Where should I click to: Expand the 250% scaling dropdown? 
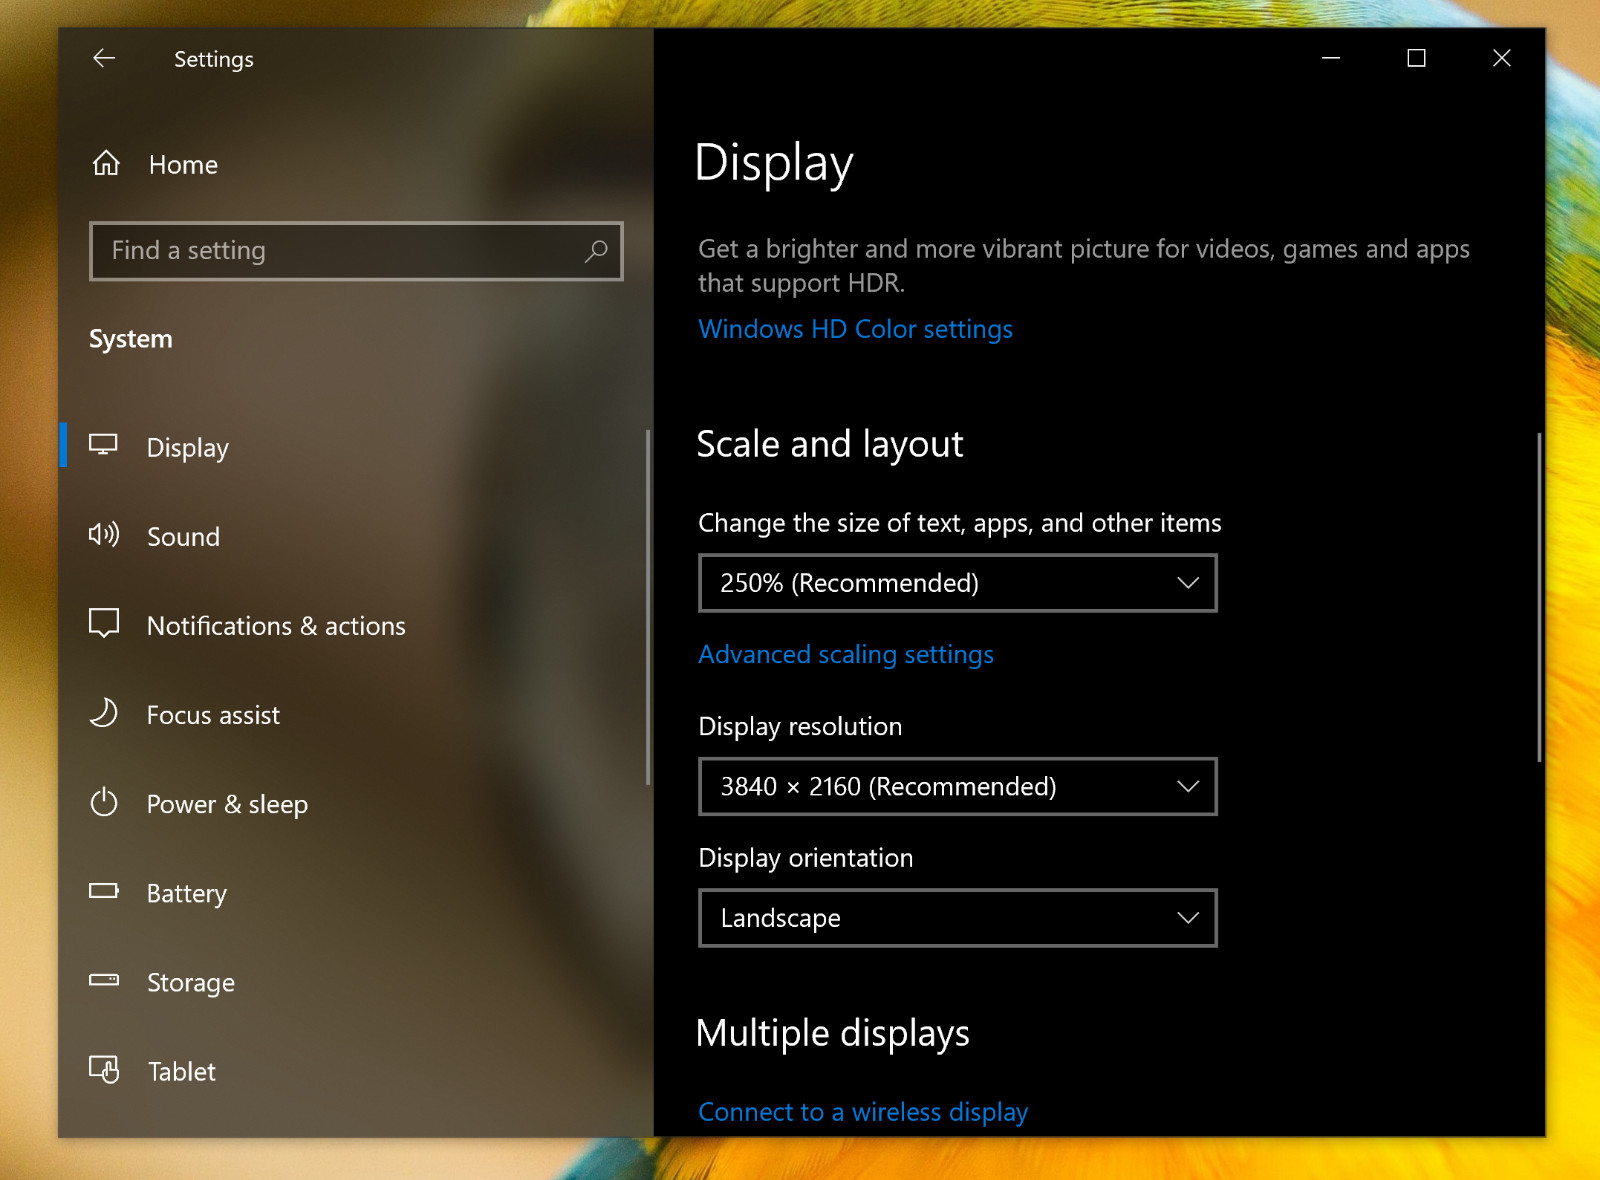(x=958, y=583)
